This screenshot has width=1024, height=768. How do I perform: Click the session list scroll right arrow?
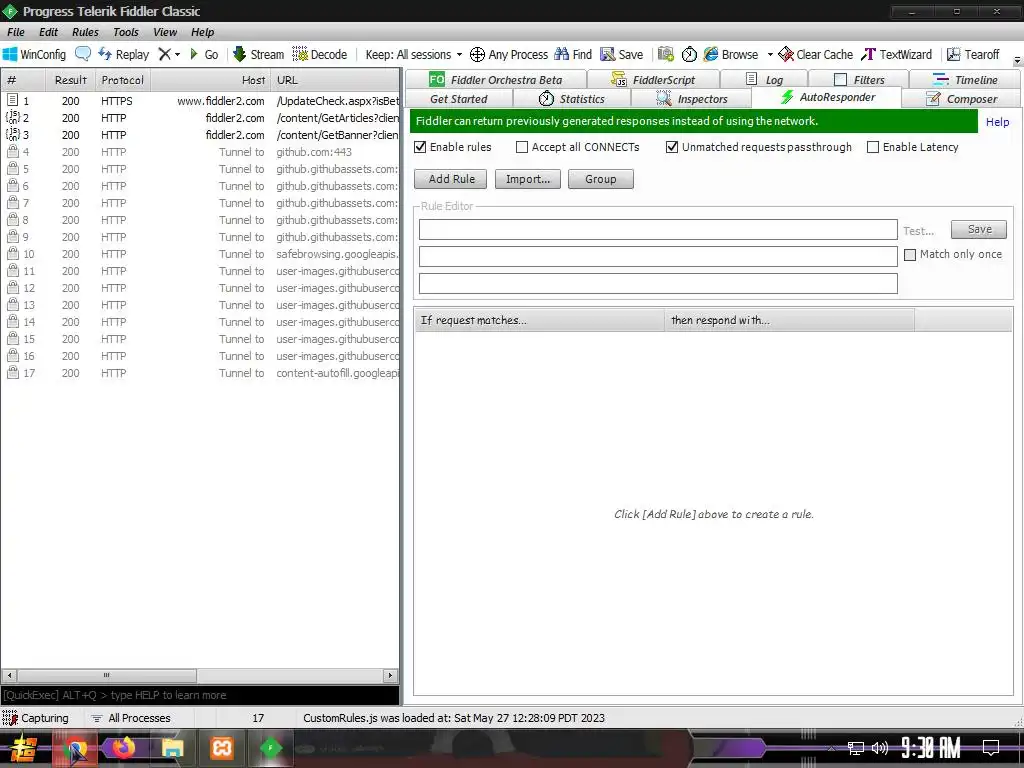point(391,675)
